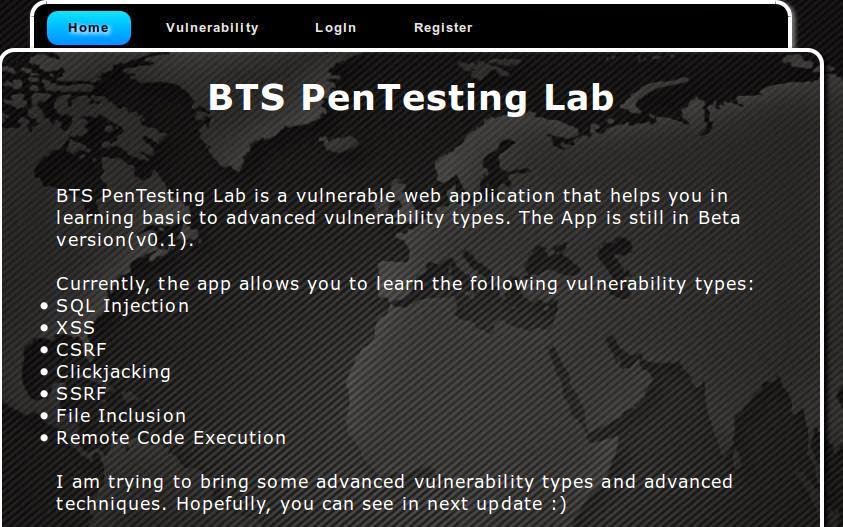Open the Register page
Image resolution: width=843 pixels, height=527 pixels.
(x=443, y=28)
